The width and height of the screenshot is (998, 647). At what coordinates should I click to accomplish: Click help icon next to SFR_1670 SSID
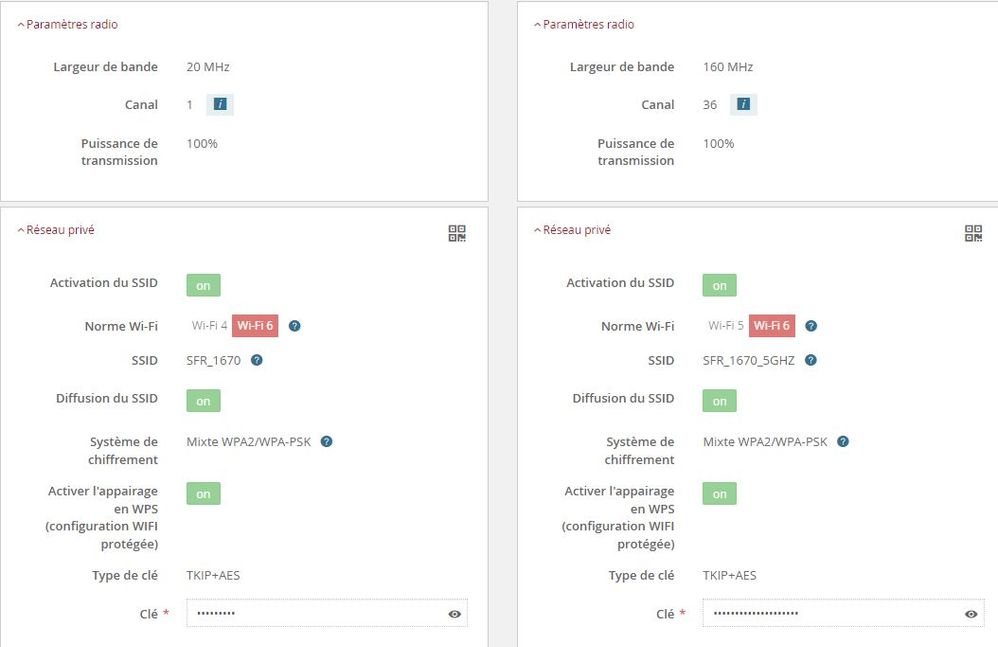[x=257, y=360]
